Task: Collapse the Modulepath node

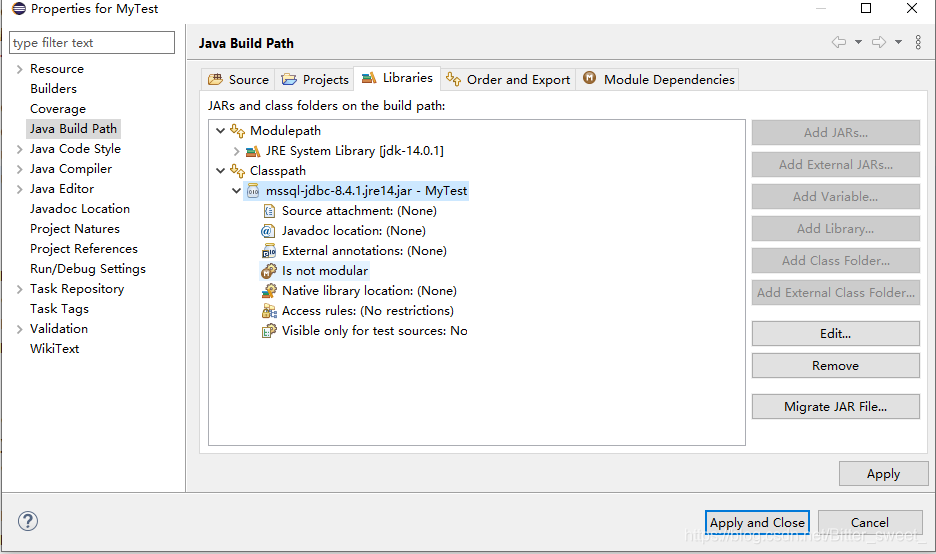Action: [220, 131]
